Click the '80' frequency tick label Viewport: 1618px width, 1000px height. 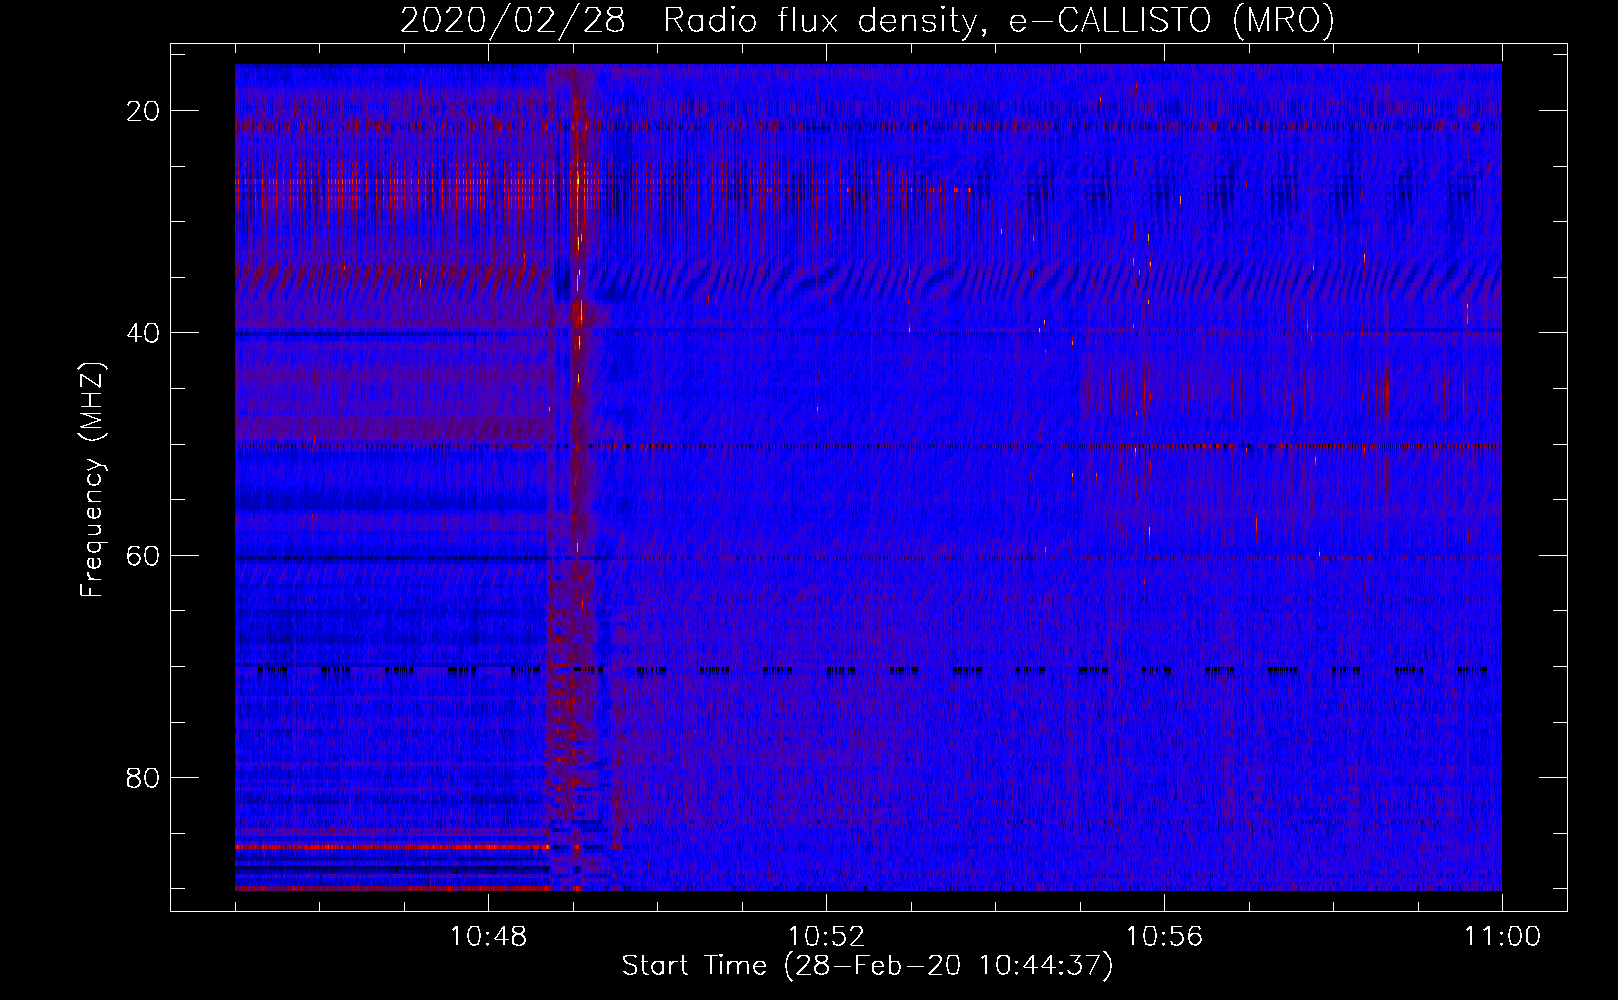point(143,777)
